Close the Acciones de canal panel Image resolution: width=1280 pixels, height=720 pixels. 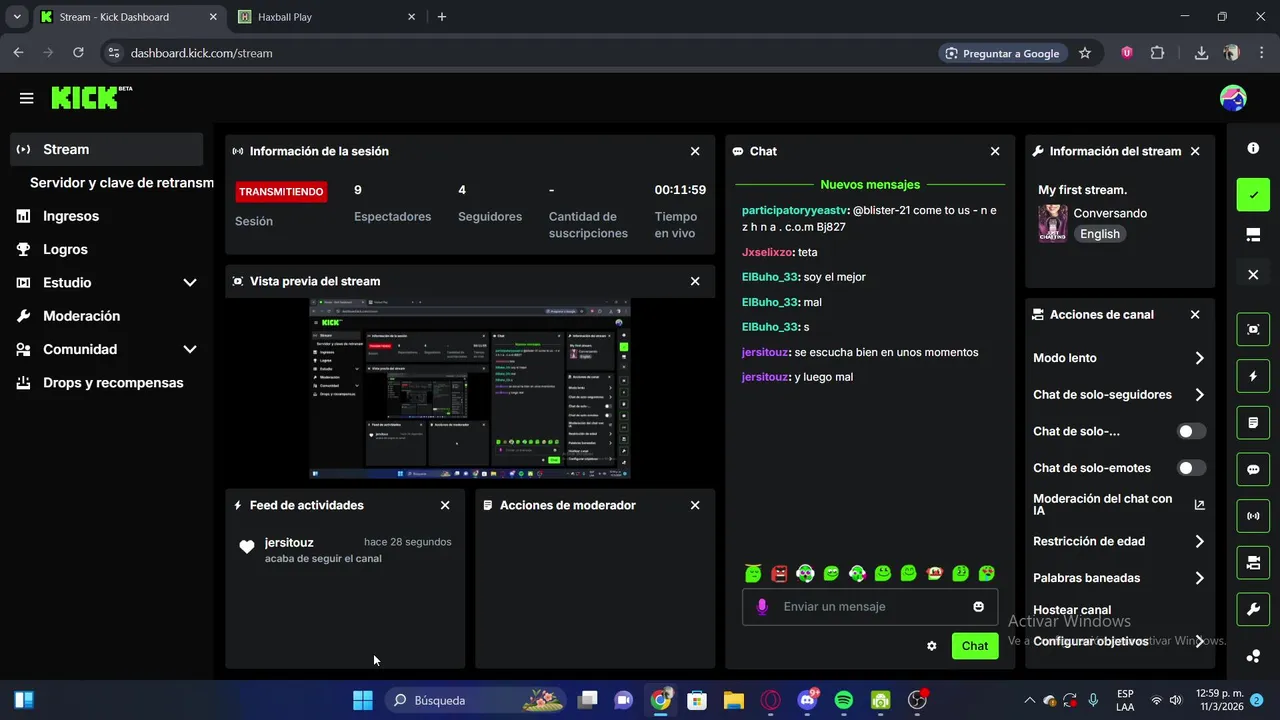point(1195,314)
